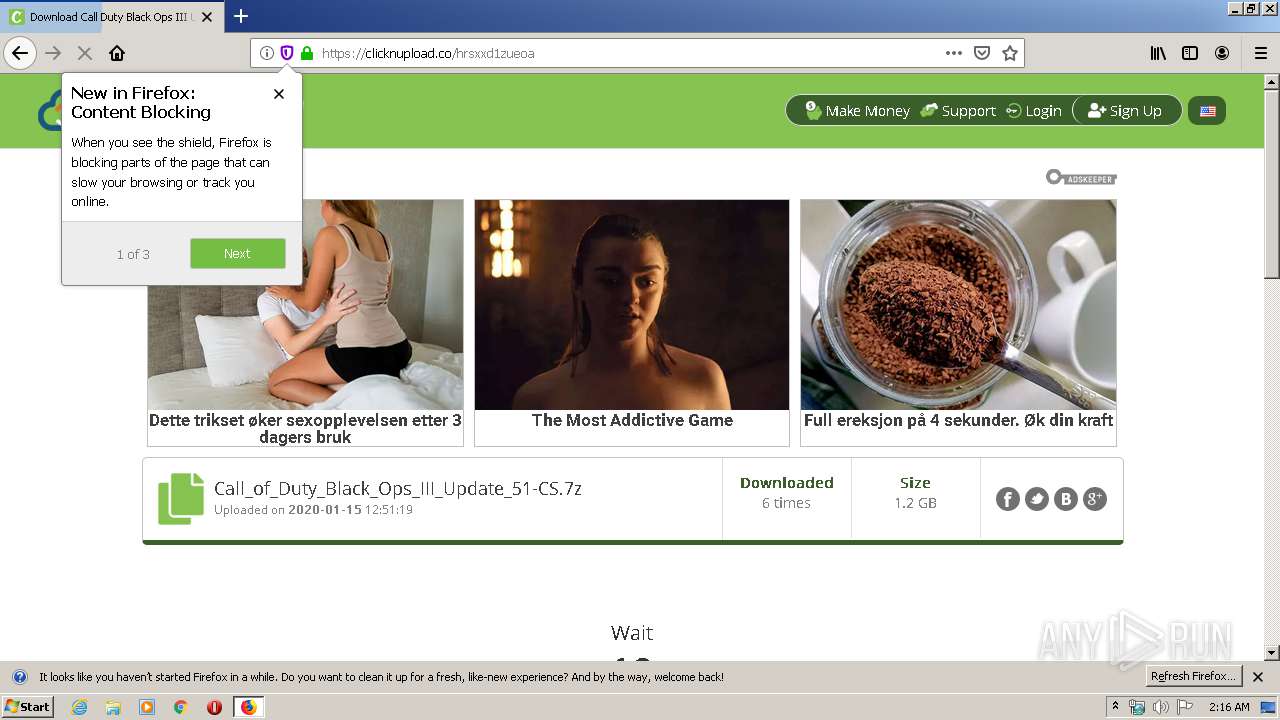
Task: Share file on Facebook
Action: [1008, 499]
